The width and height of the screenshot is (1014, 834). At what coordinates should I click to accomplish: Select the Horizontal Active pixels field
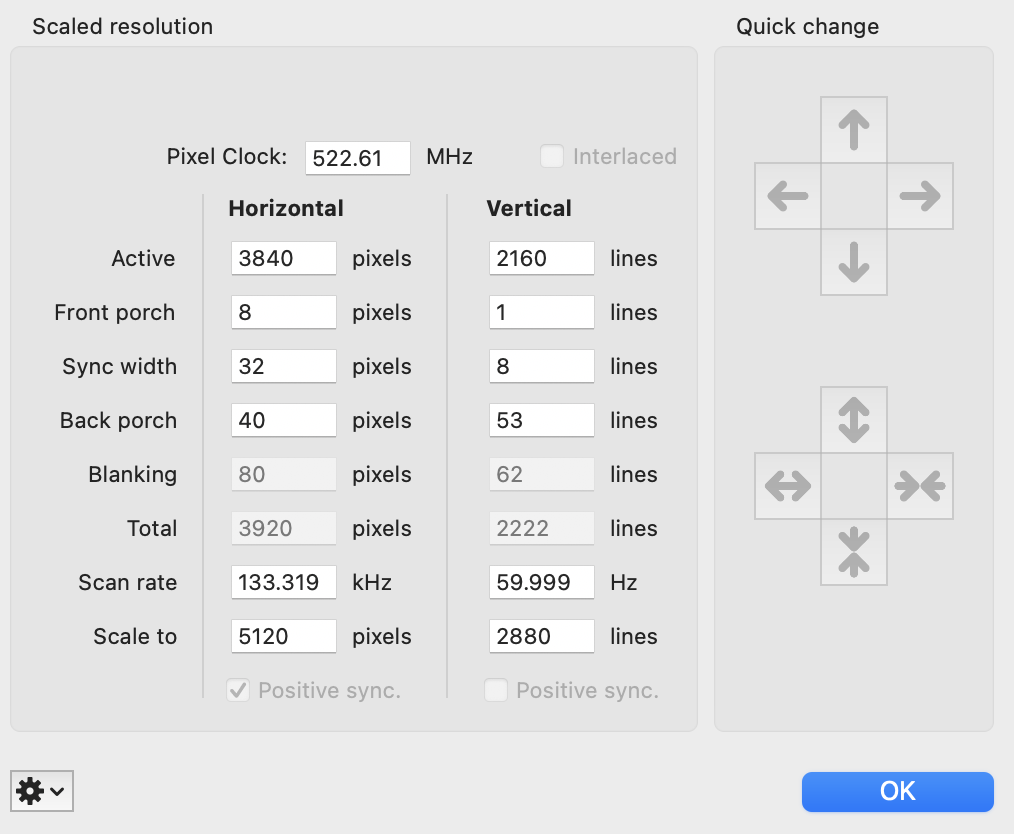click(284, 258)
